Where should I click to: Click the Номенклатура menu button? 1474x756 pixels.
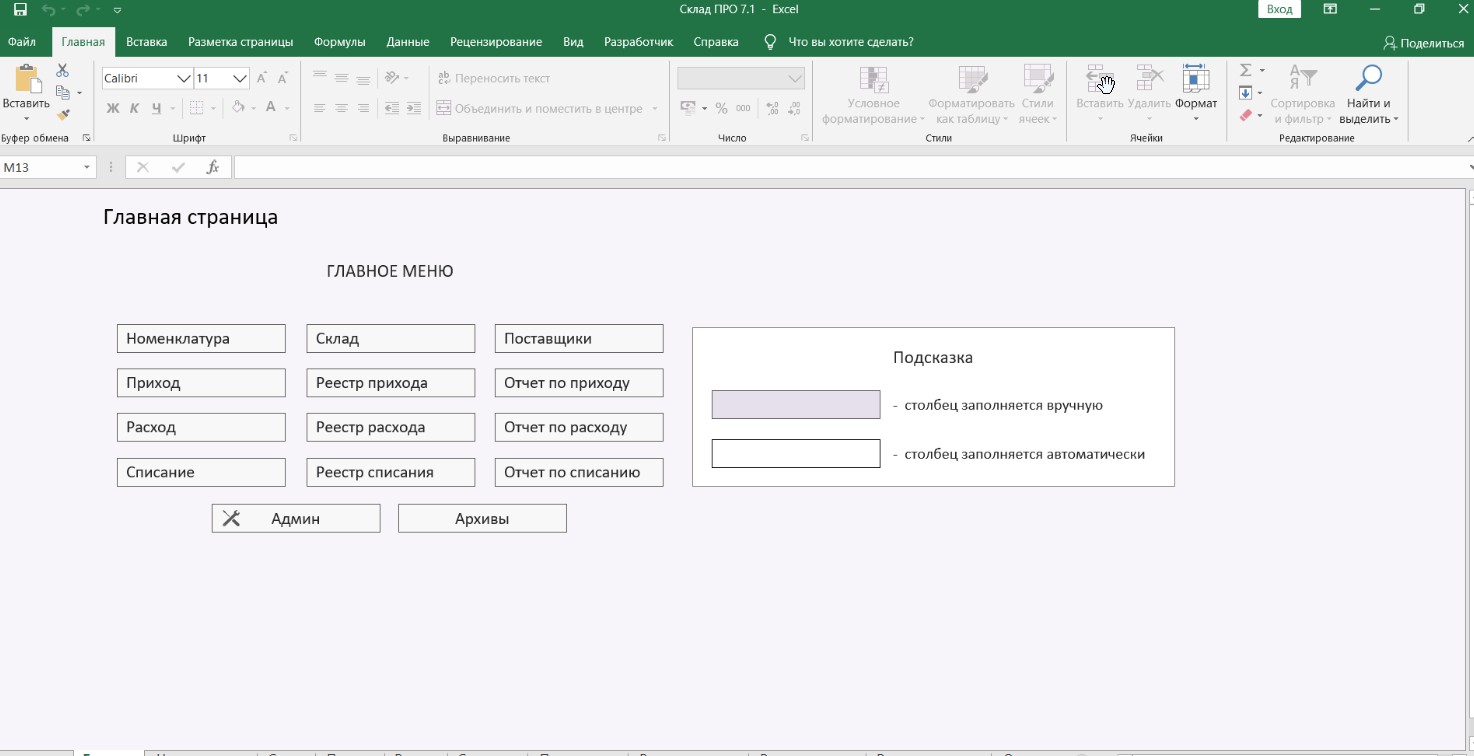(201, 339)
